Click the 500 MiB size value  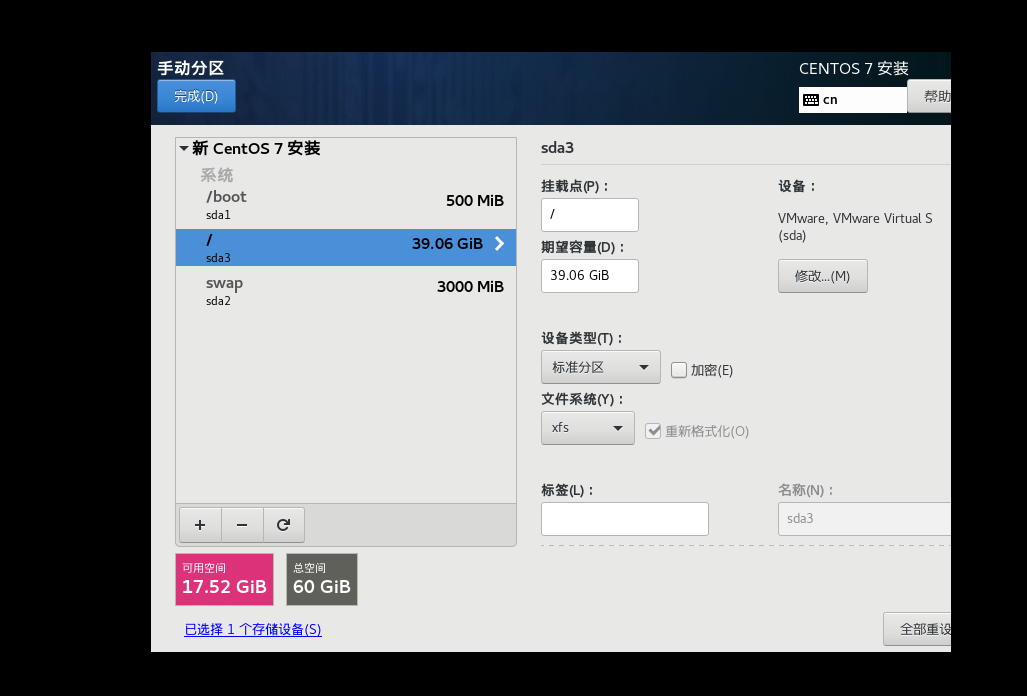[x=475, y=200]
